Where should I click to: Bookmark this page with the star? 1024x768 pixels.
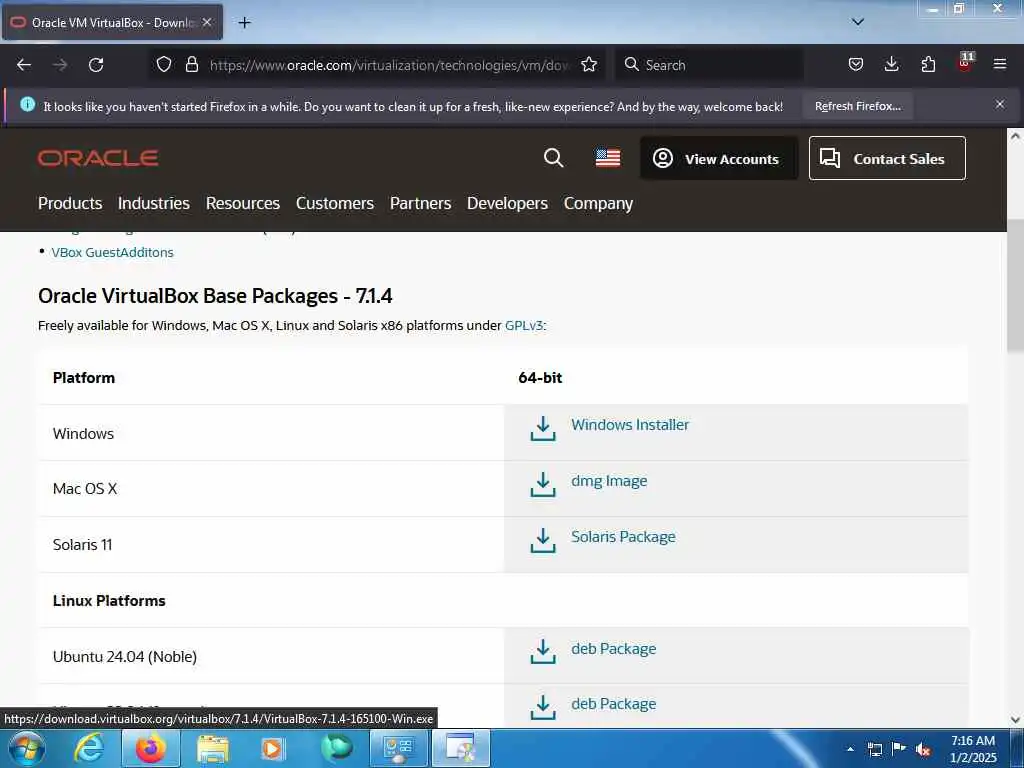coord(589,64)
